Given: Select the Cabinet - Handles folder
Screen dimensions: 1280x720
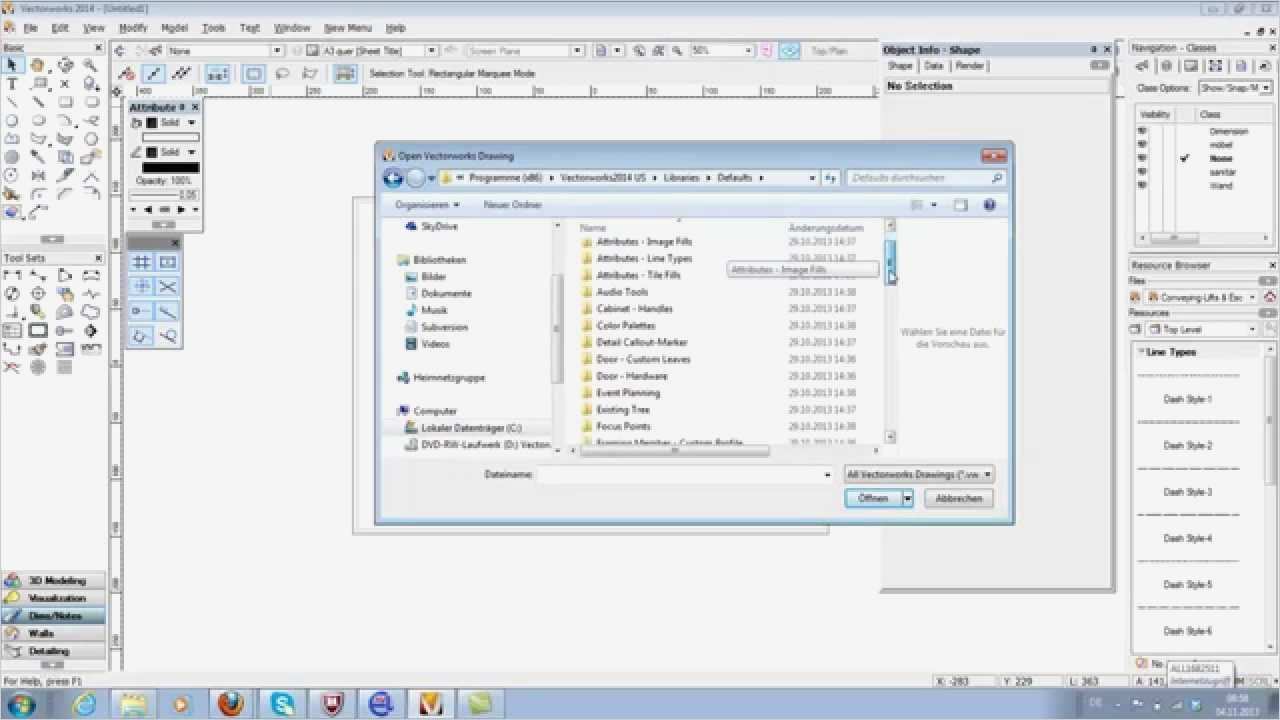Looking at the screenshot, I should pos(634,309).
